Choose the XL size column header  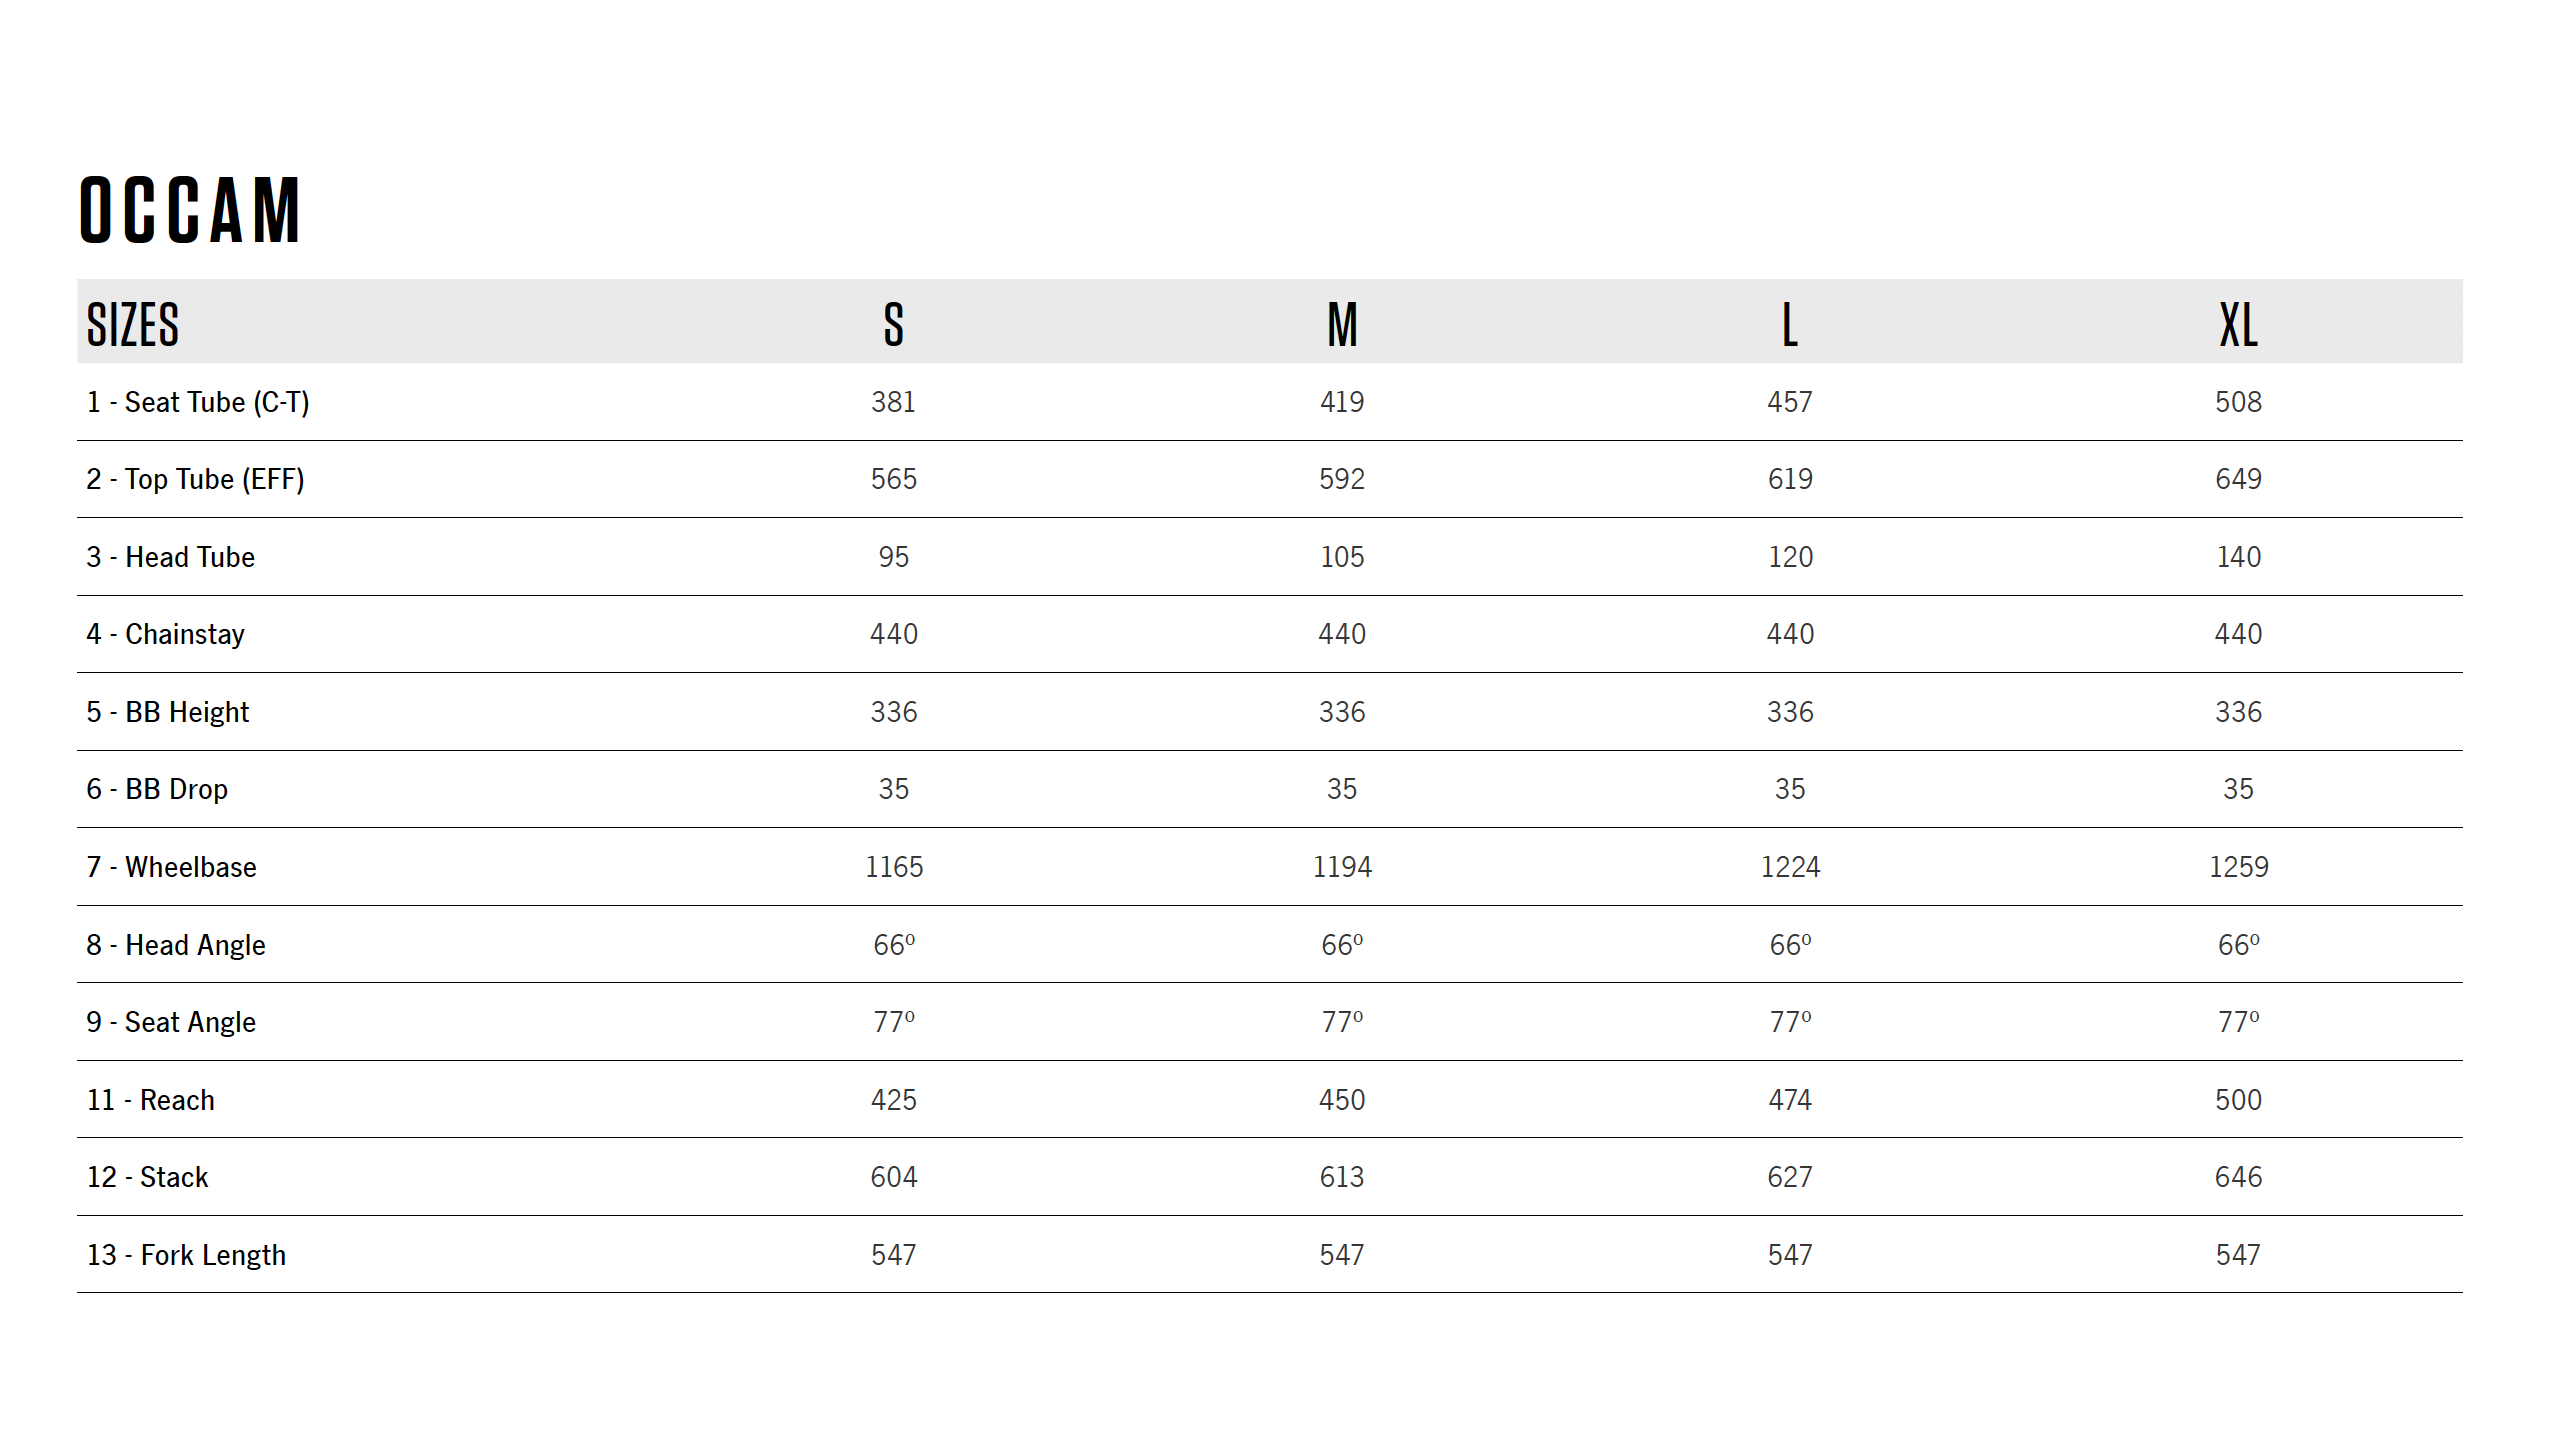[x=2238, y=325]
